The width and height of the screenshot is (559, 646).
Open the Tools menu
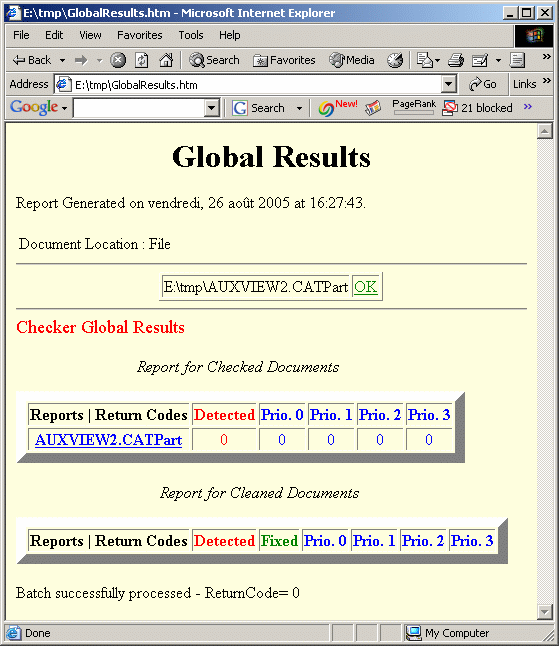(x=191, y=35)
